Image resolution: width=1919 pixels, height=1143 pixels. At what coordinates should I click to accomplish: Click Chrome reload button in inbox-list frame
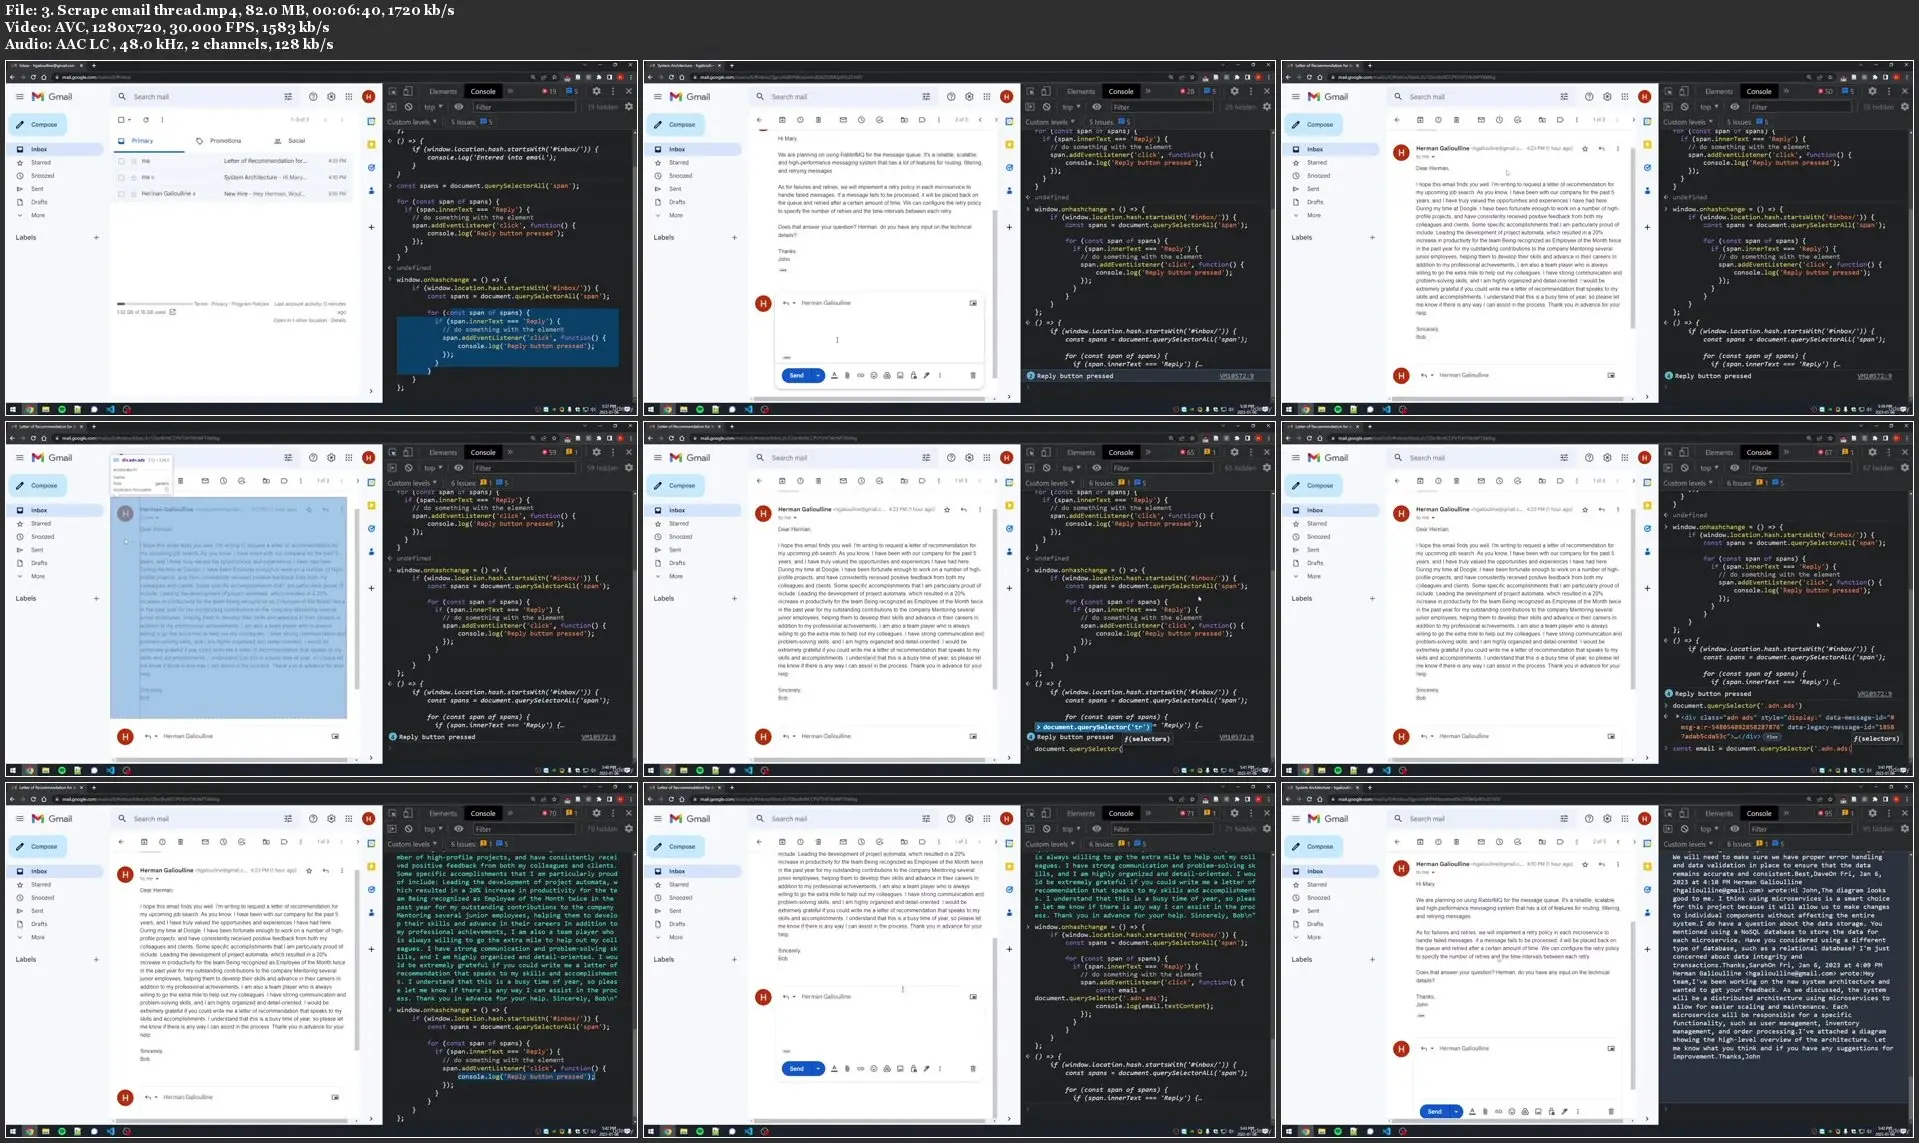pyautogui.click(x=32, y=77)
